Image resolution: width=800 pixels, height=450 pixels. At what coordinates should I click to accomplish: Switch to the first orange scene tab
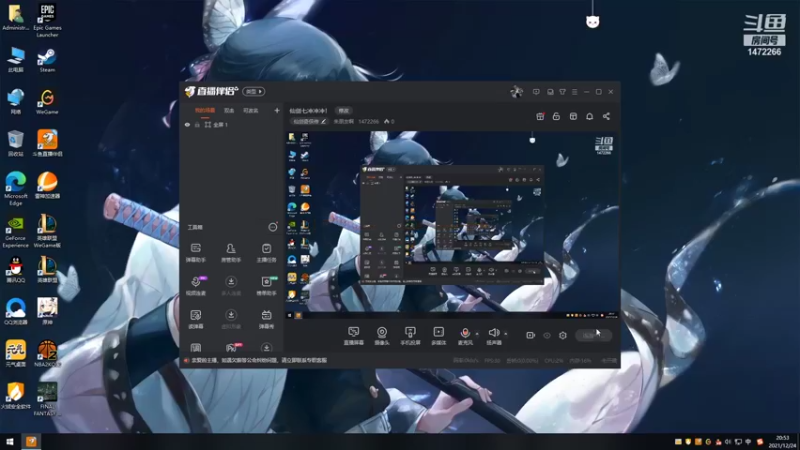[205, 110]
